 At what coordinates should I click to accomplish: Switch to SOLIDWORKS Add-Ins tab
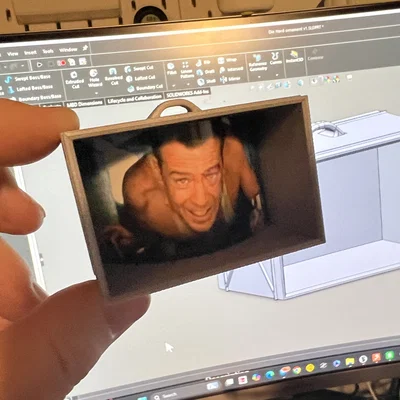pos(188,94)
